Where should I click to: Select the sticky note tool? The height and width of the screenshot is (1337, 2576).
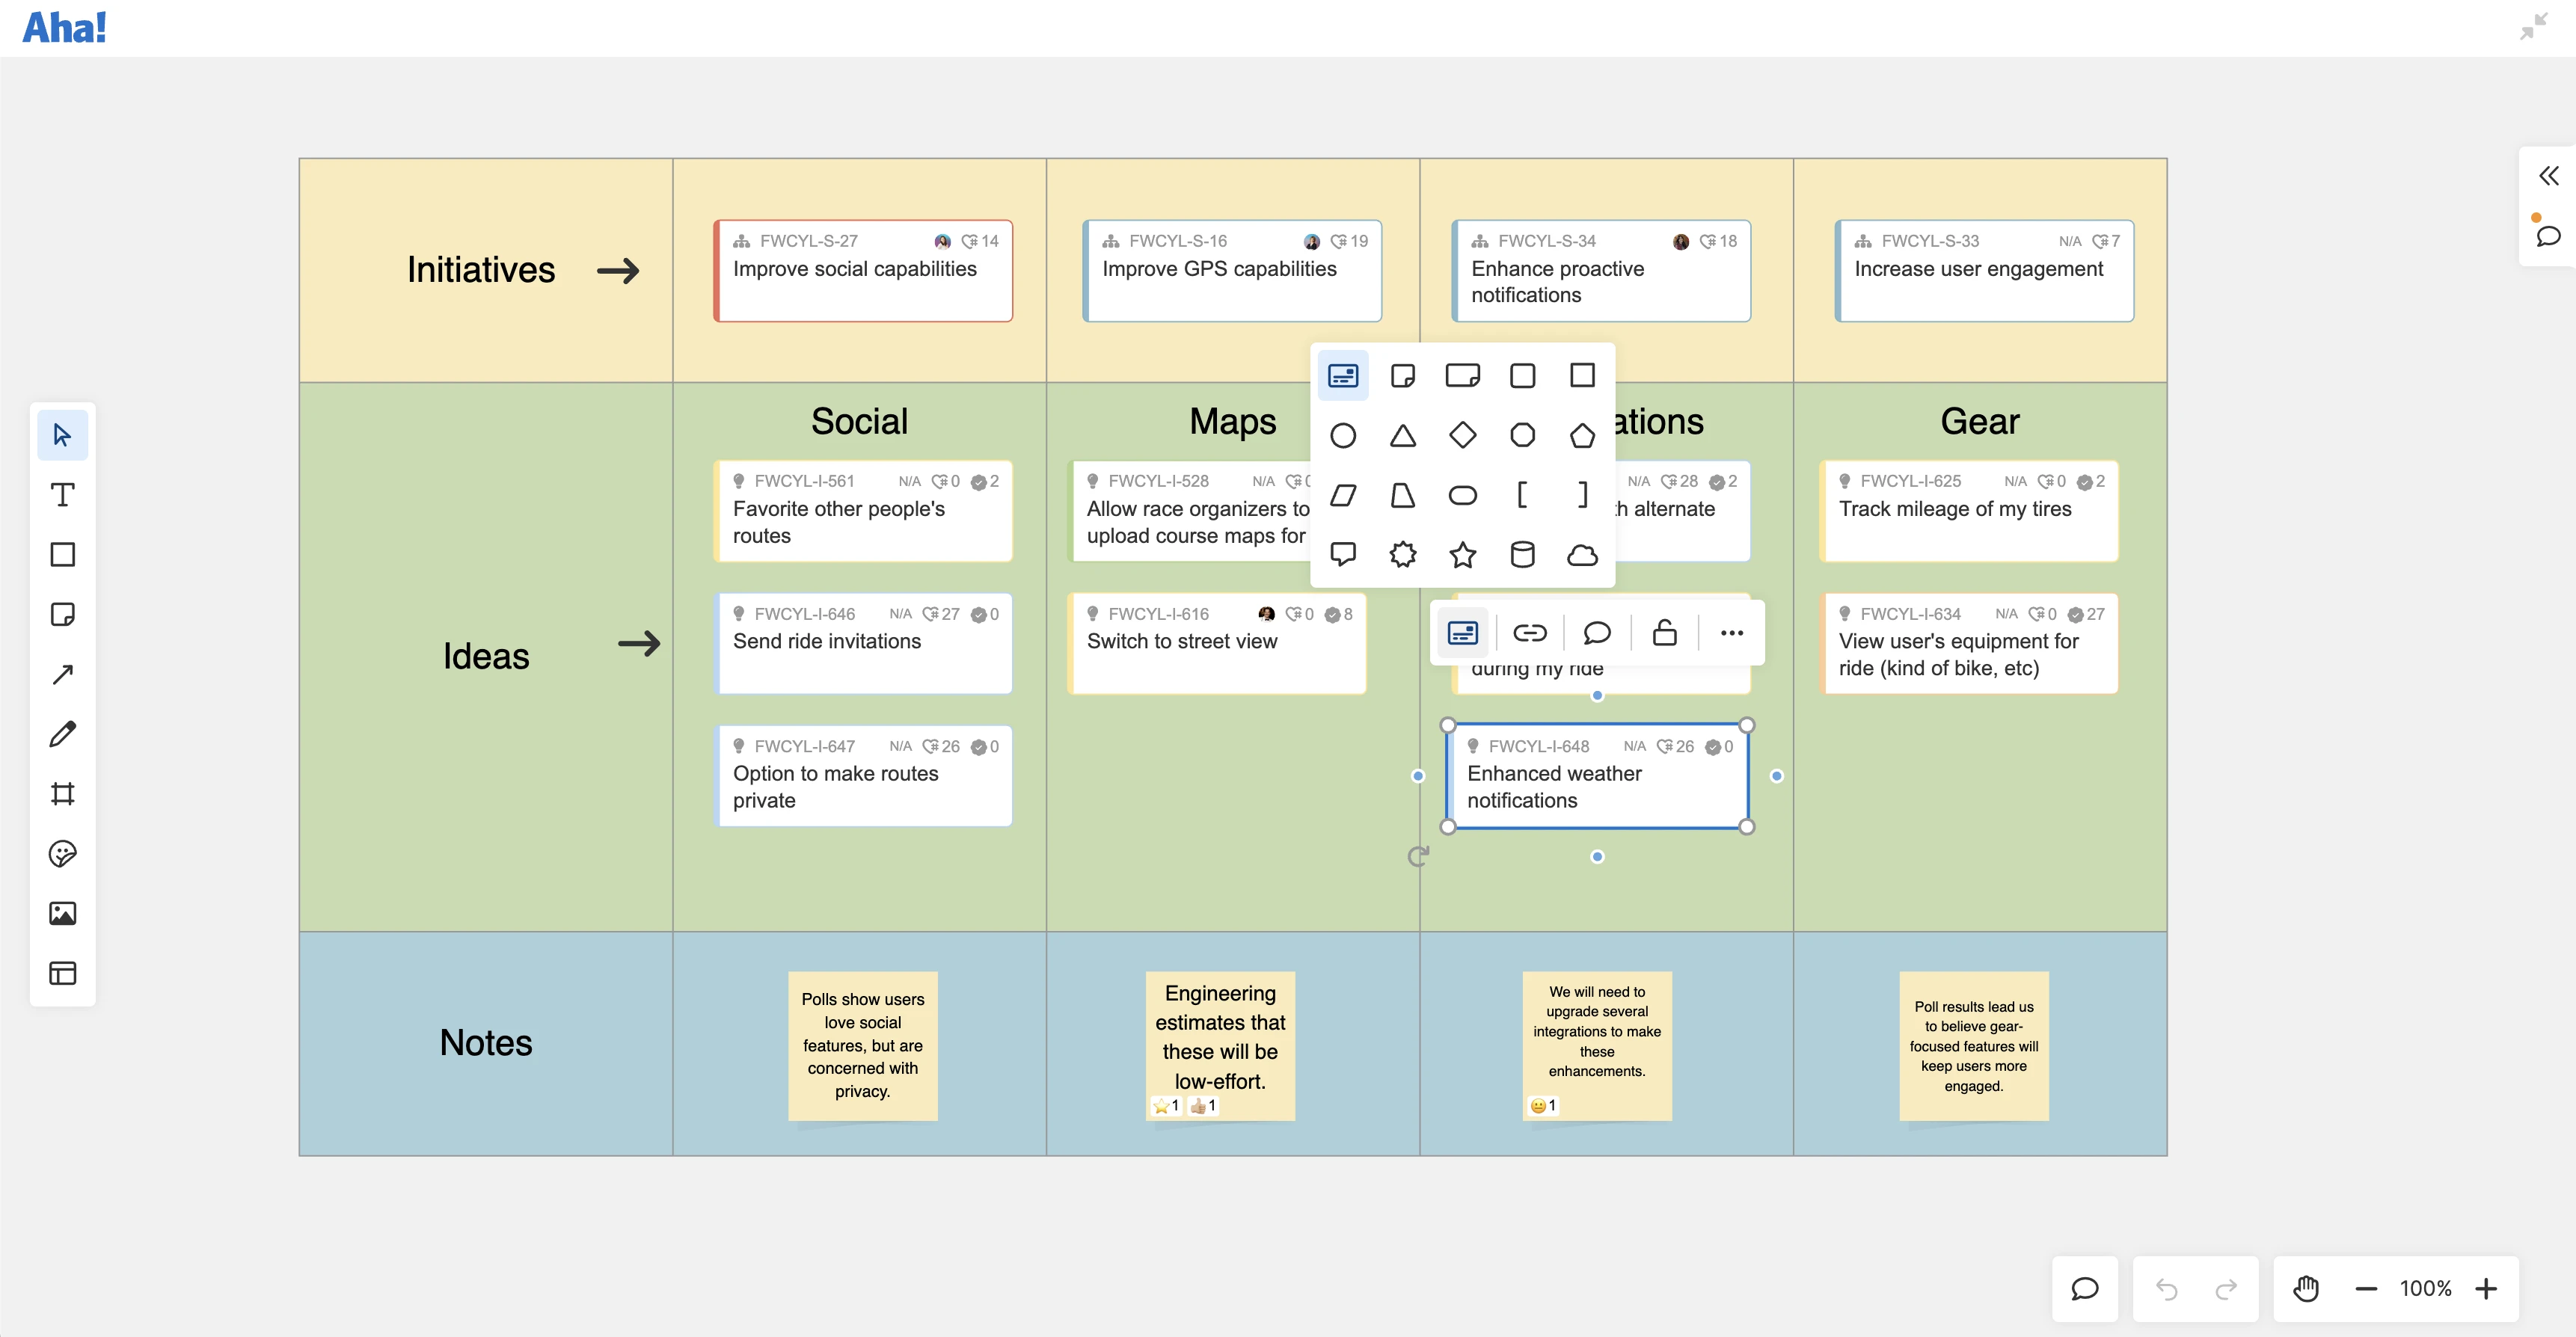(x=62, y=614)
